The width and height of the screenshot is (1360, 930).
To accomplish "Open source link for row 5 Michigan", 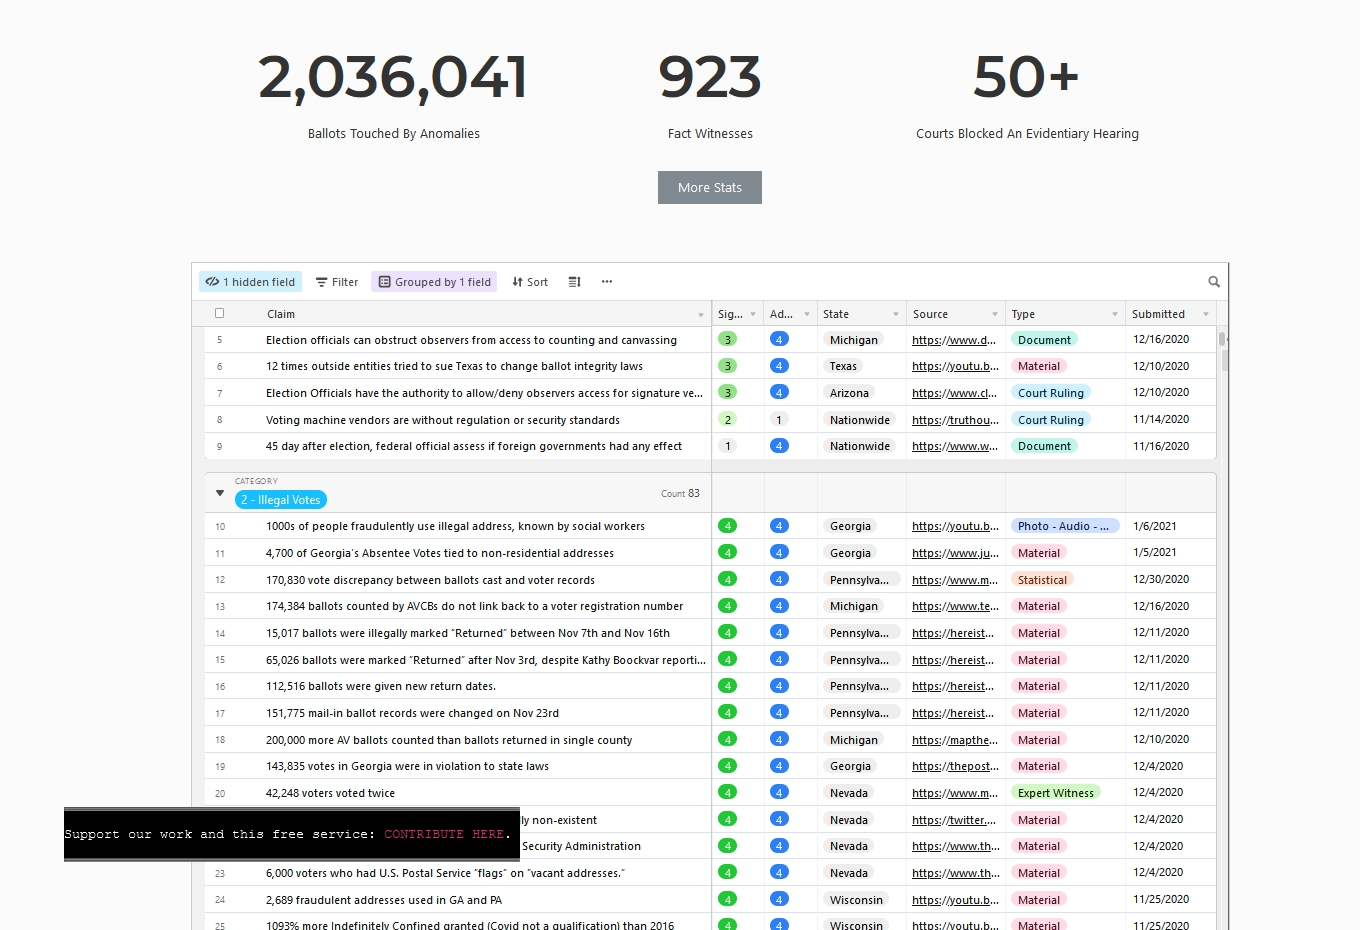I will pyautogui.click(x=954, y=340).
